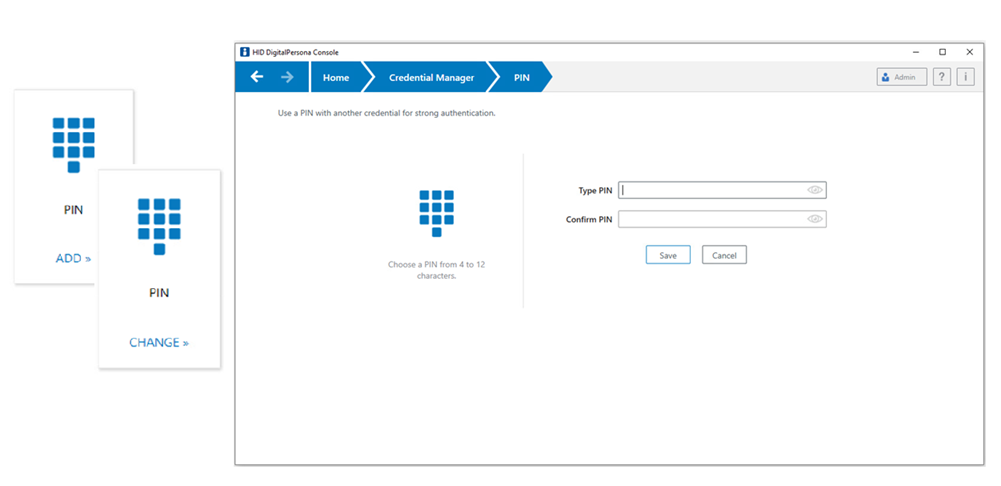Viewport: 1001px width, 486px height.
Task: Click the HID DigitalPersona Console title icon
Action: 243,52
